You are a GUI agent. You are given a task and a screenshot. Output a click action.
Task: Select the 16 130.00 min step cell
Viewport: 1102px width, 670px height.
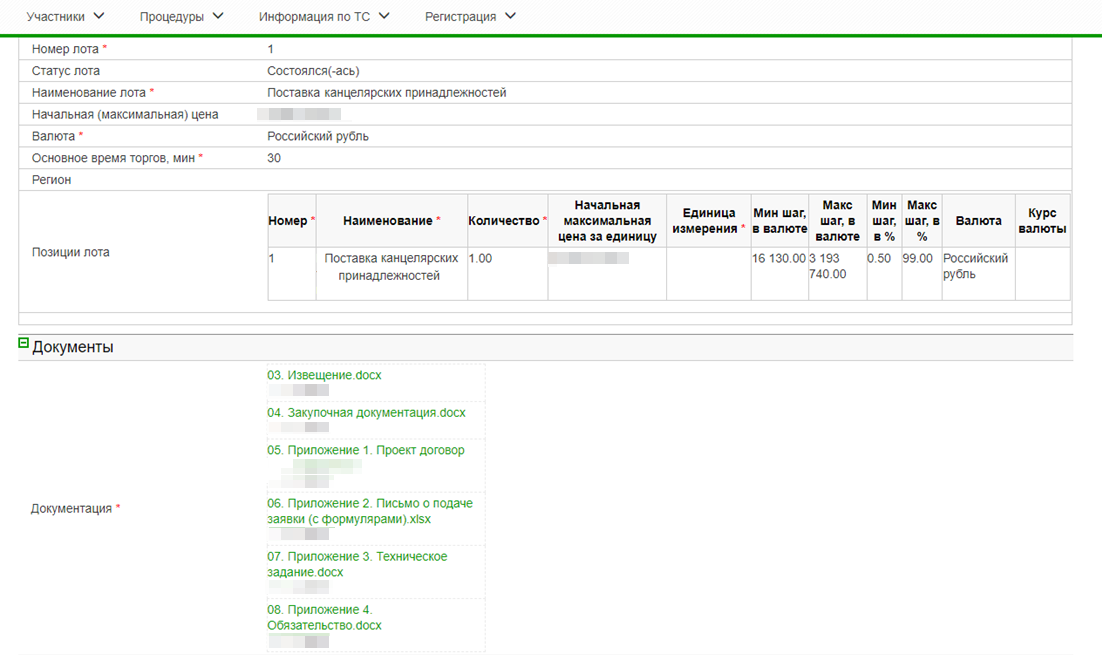pyautogui.click(x=779, y=258)
